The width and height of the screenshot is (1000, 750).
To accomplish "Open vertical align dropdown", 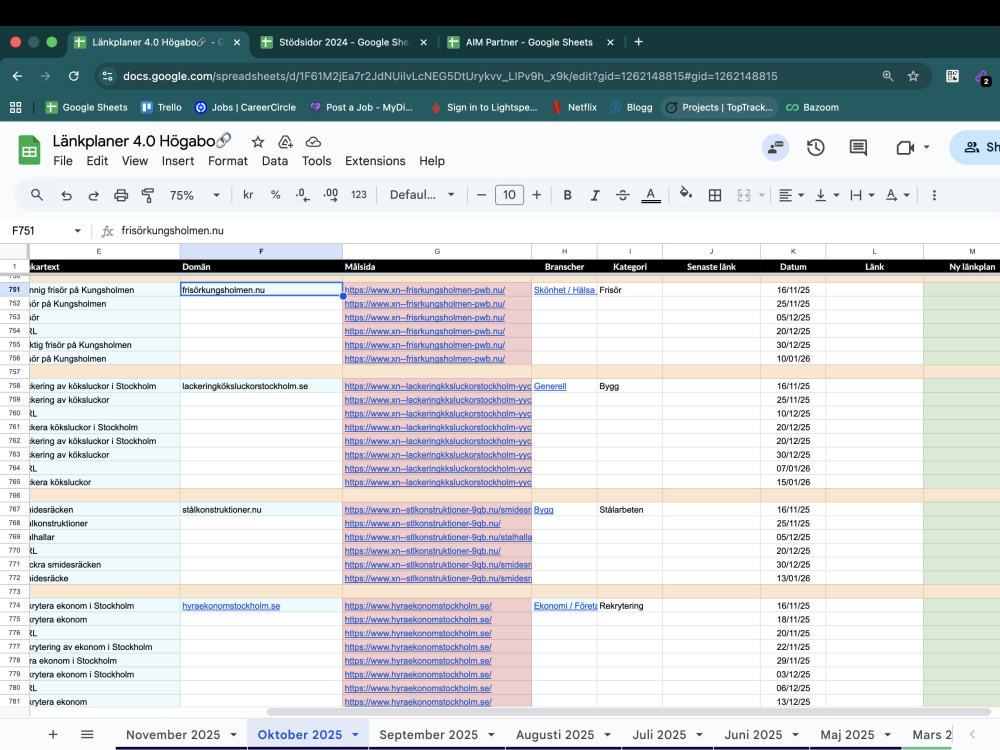I will click(x=827, y=195).
